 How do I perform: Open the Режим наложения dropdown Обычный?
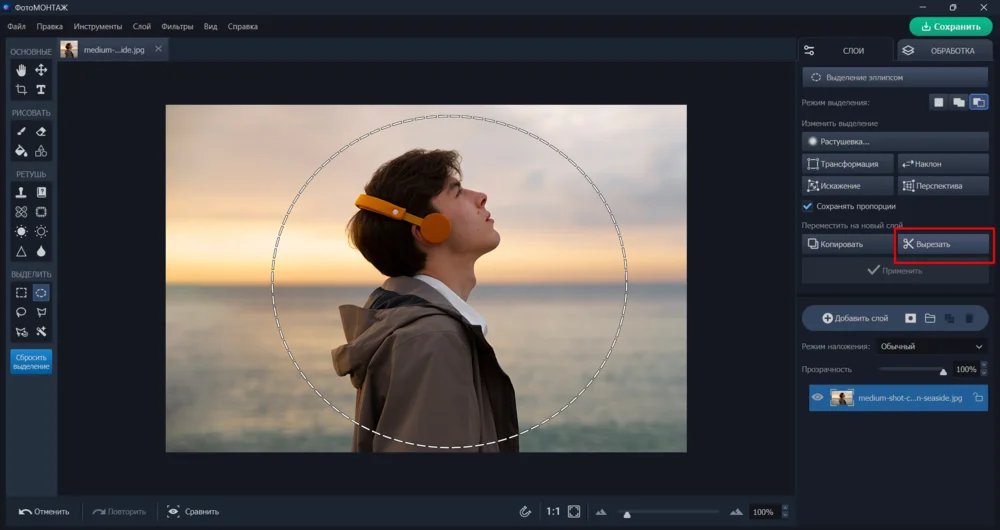pyautogui.click(x=930, y=346)
